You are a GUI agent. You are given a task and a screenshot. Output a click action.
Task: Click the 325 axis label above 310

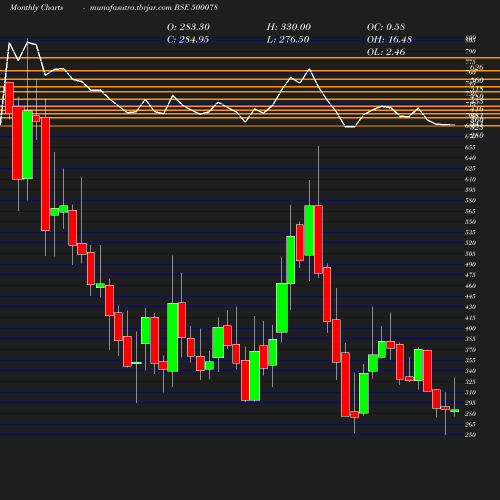tap(470, 382)
